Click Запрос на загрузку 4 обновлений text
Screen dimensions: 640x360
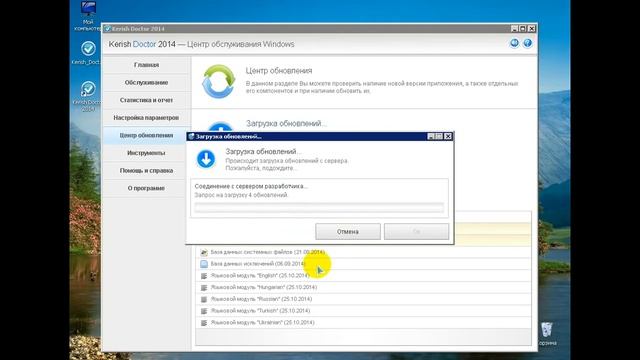(241, 195)
